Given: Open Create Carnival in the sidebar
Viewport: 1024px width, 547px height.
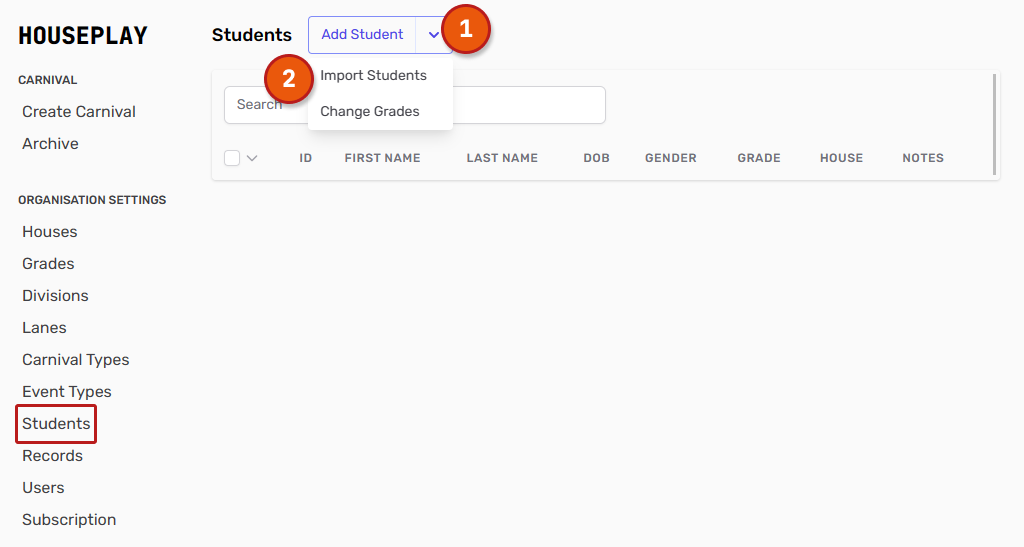Looking at the screenshot, I should pos(79,112).
